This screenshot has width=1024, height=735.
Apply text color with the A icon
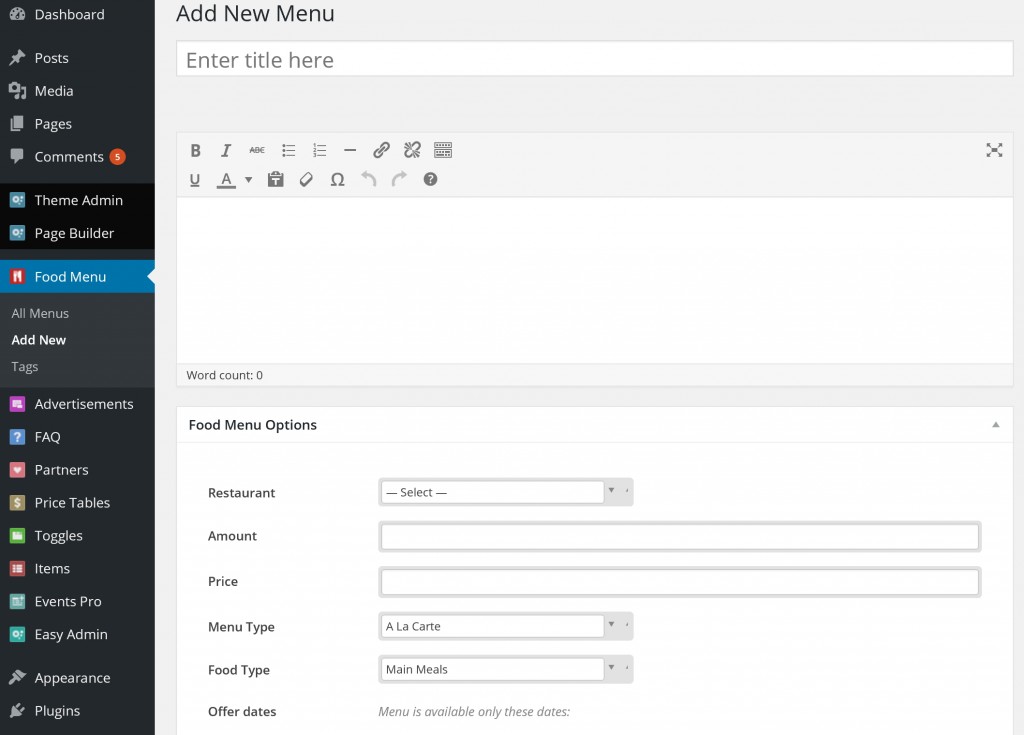coord(226,180)
